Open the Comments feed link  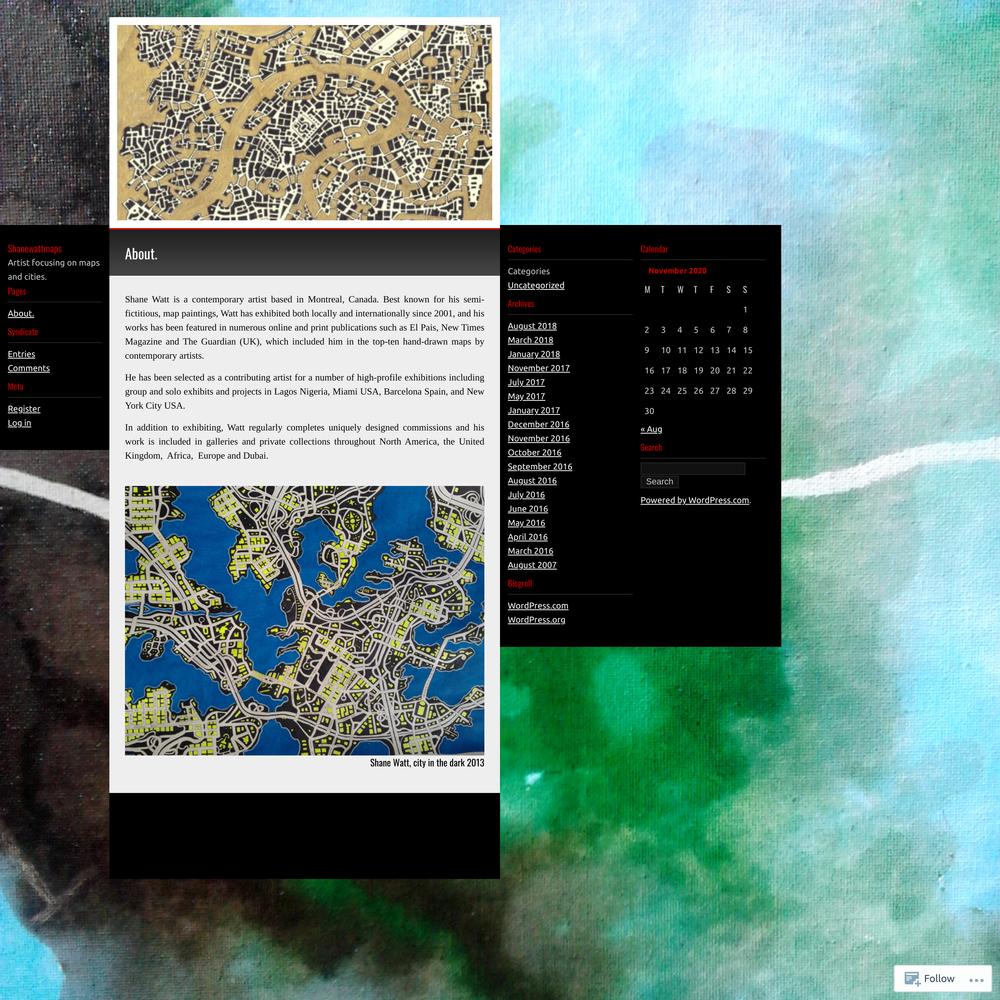pyautogui.click(x=29, y=369)
